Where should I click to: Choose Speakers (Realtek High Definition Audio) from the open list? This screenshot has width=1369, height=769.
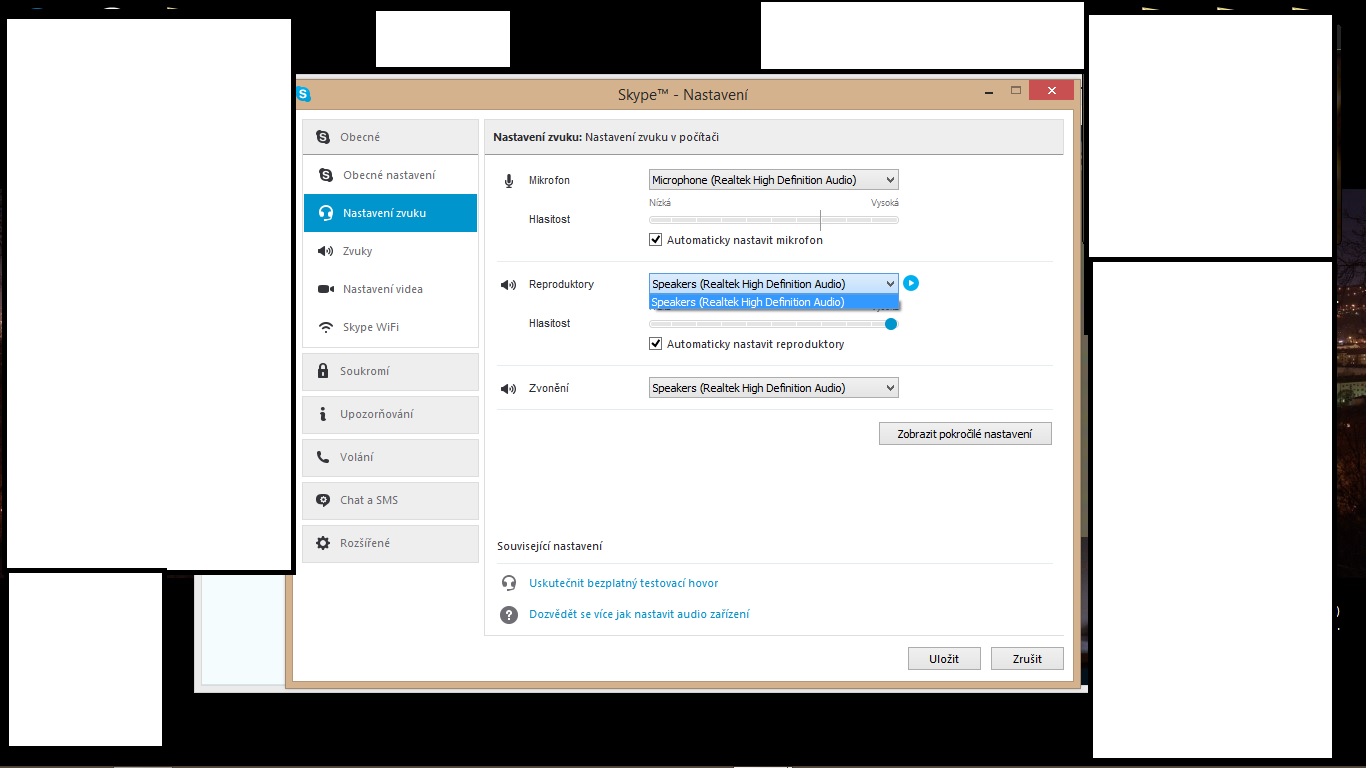(x=774, y=302)
